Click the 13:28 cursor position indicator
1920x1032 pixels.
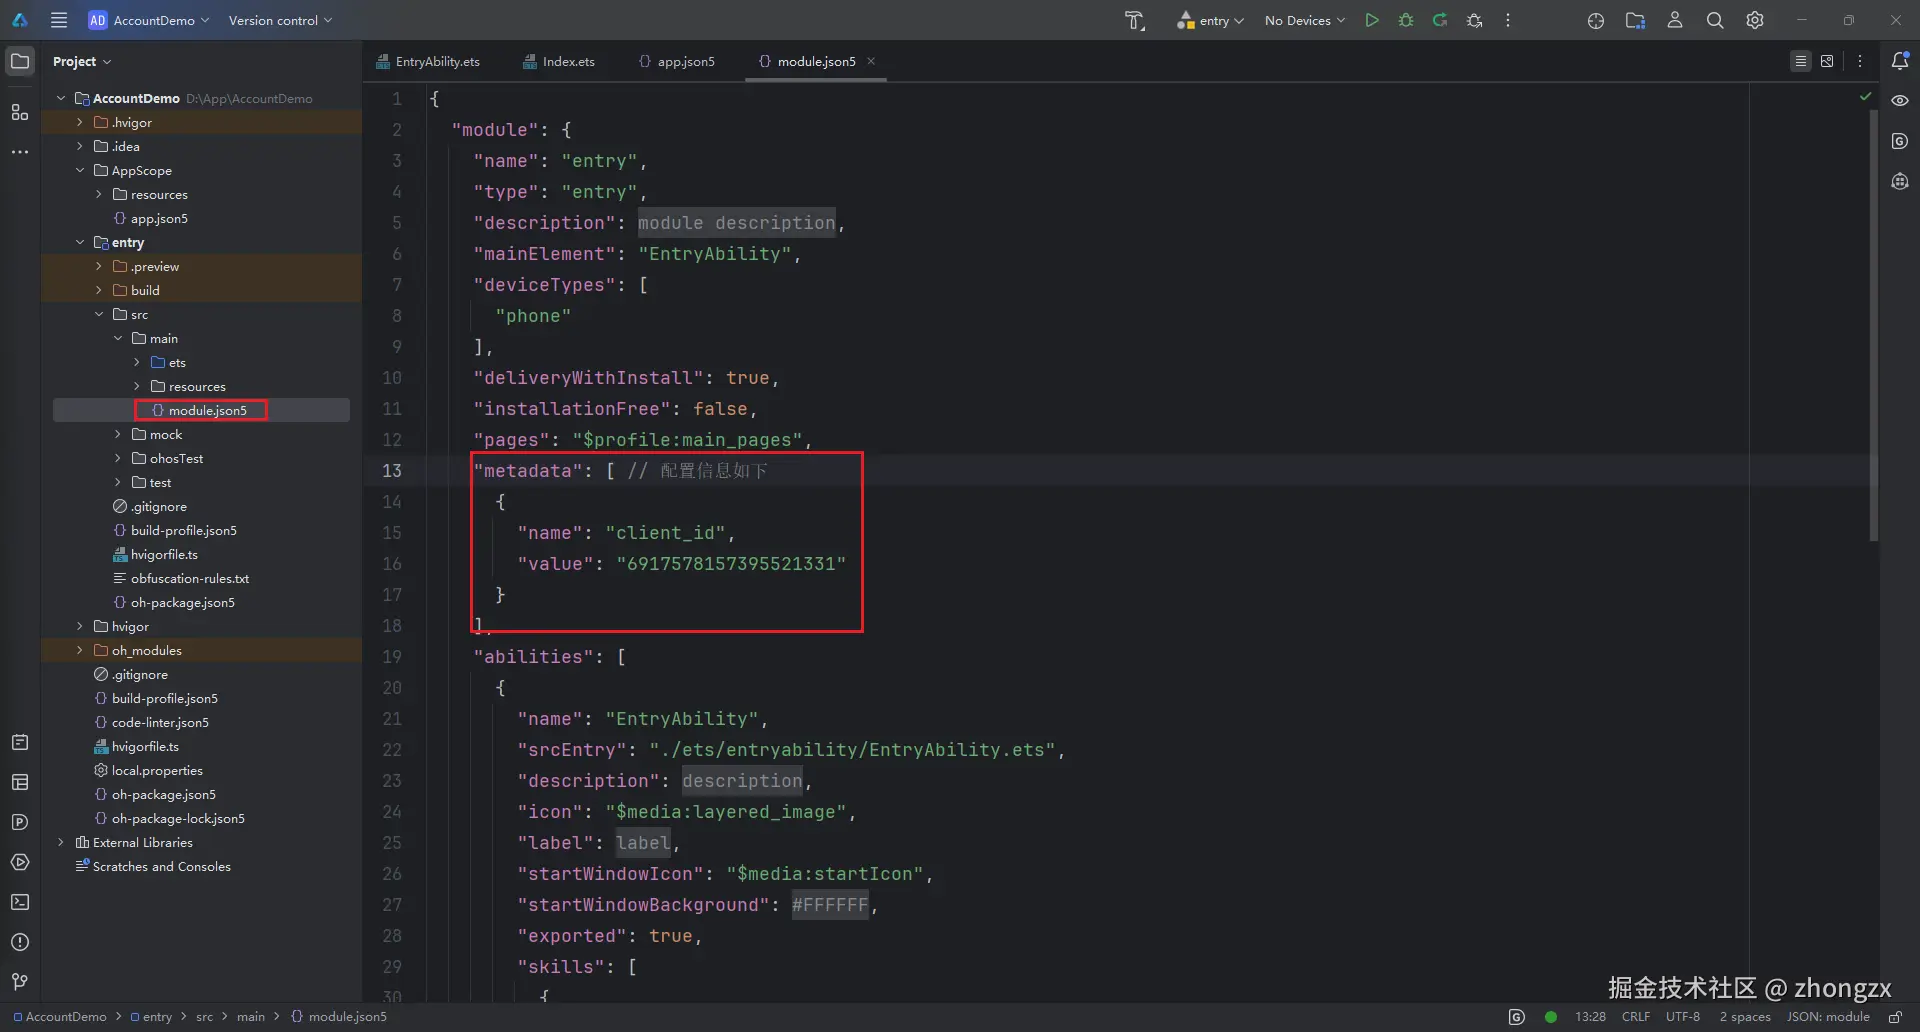[1590, 1017]
